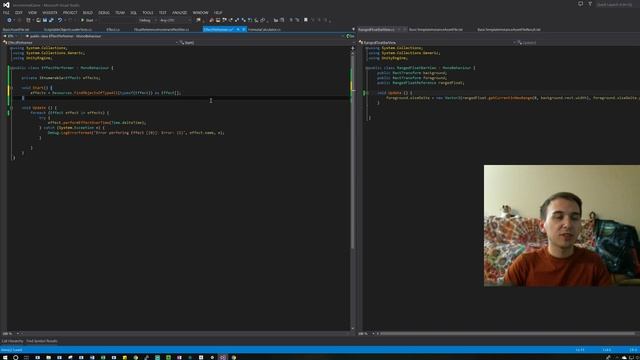Open the right pane Update() member dropdown

578,42
